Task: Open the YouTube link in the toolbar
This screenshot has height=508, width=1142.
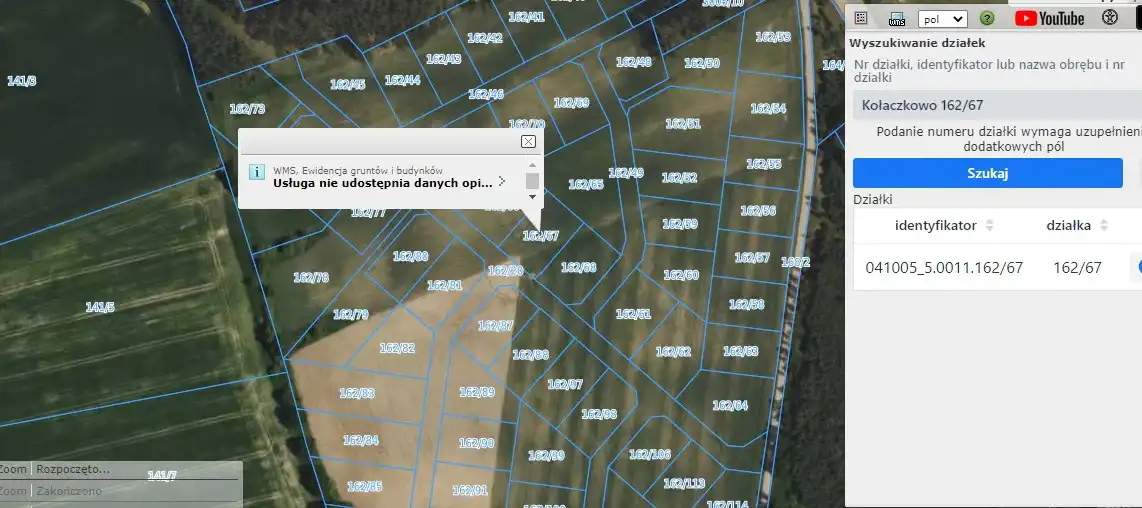Action: 1049,18
